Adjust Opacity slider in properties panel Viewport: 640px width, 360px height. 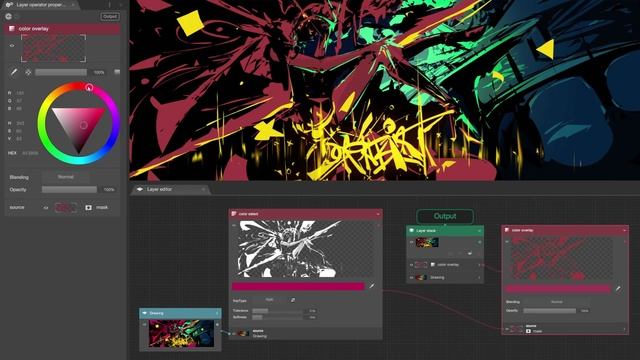(69, 190)
